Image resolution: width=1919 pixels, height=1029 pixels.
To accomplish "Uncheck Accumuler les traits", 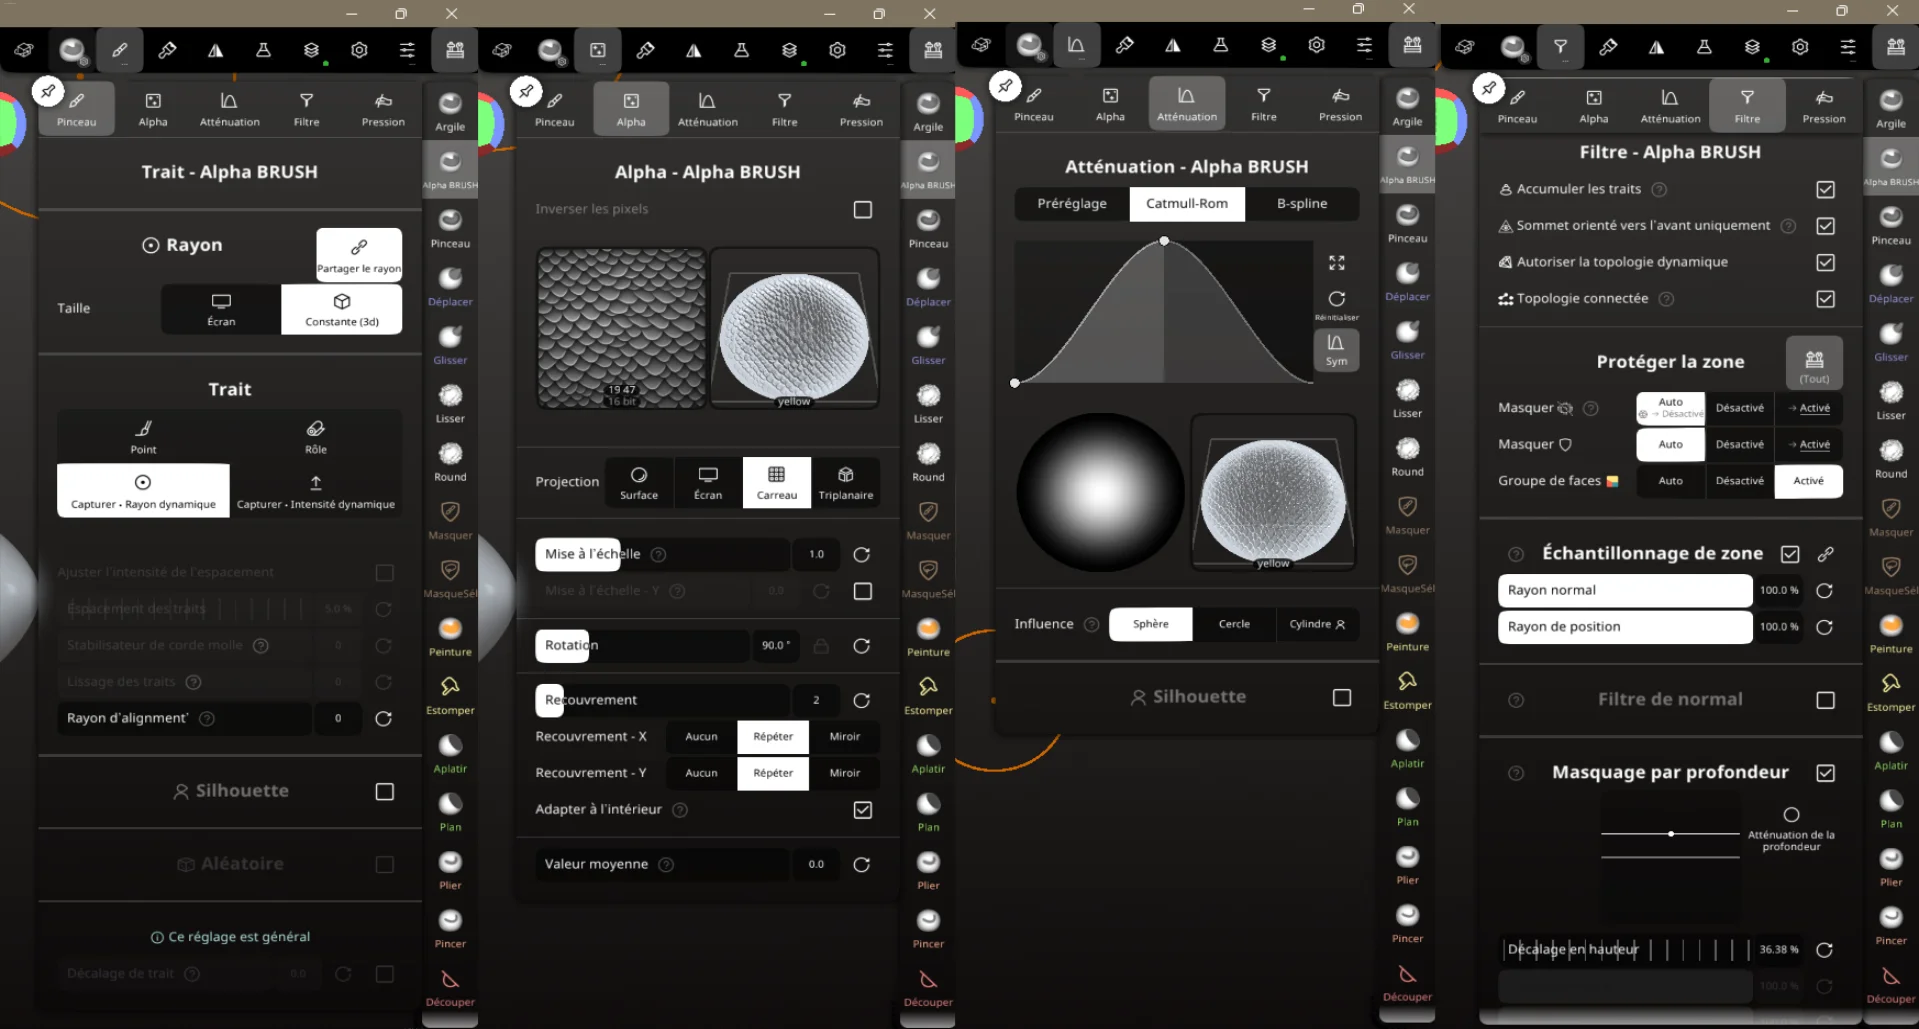I will (x=1825, y=190).
